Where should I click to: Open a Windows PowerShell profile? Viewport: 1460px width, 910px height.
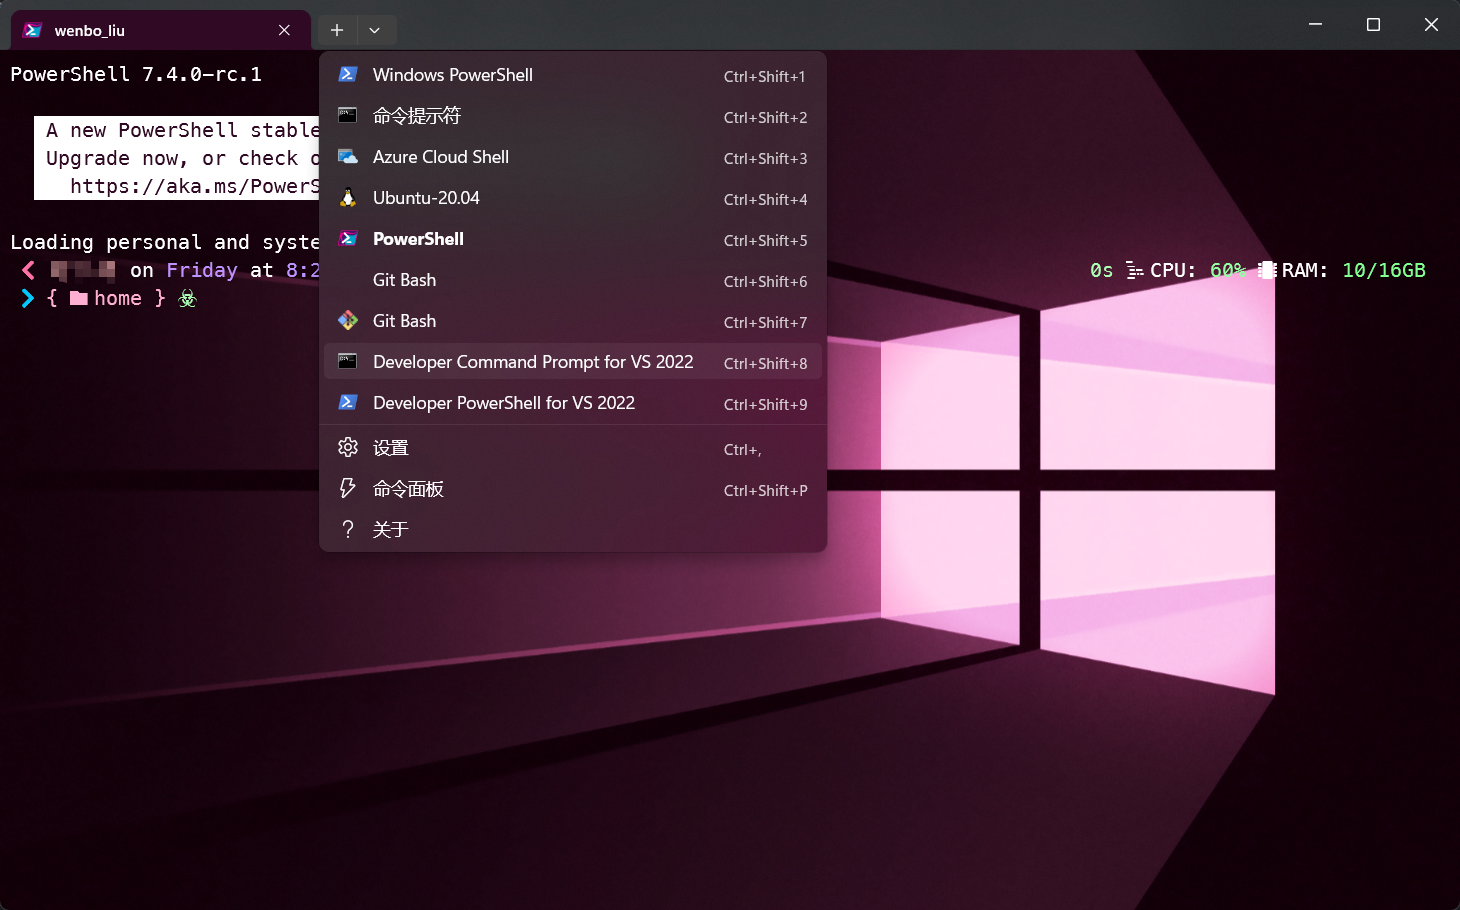coord(573,75)
